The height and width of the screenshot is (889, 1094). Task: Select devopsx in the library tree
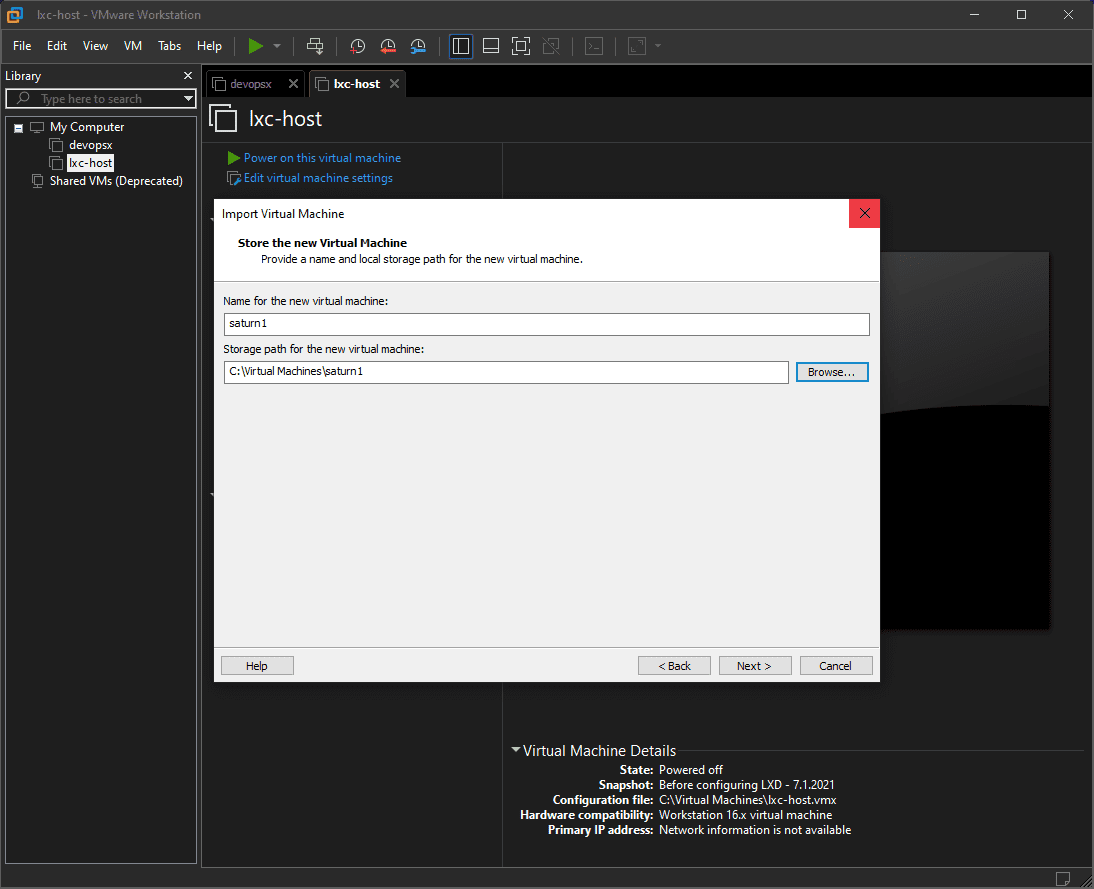point(90,145)
